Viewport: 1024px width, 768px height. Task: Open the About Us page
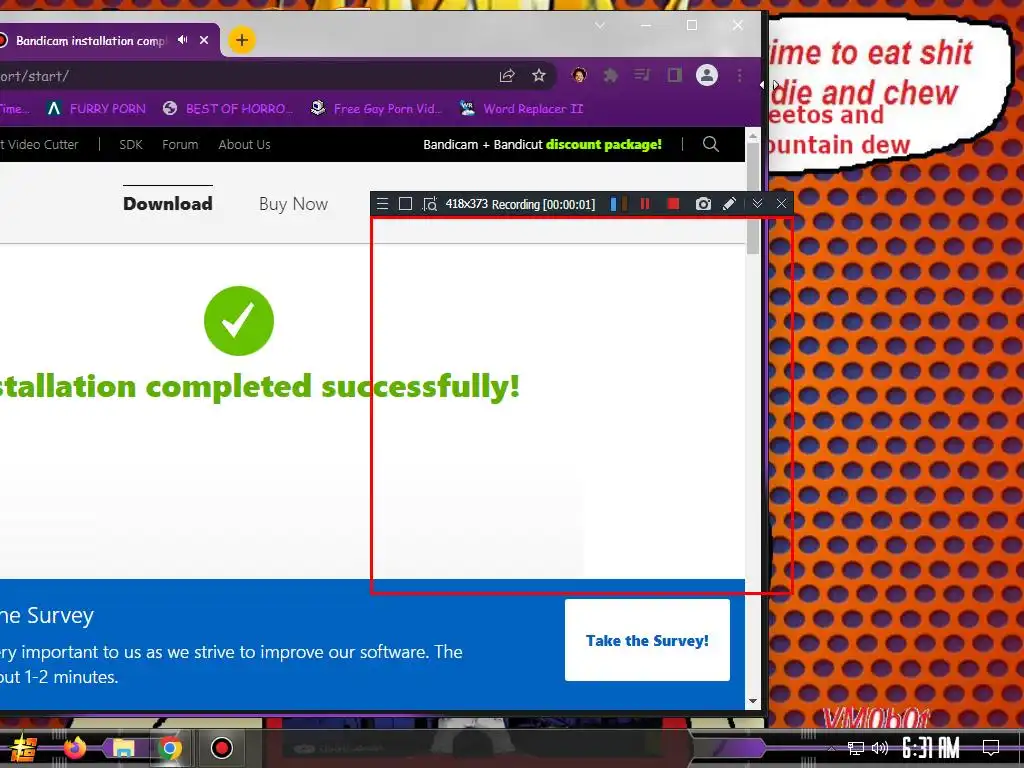(244, 144)
